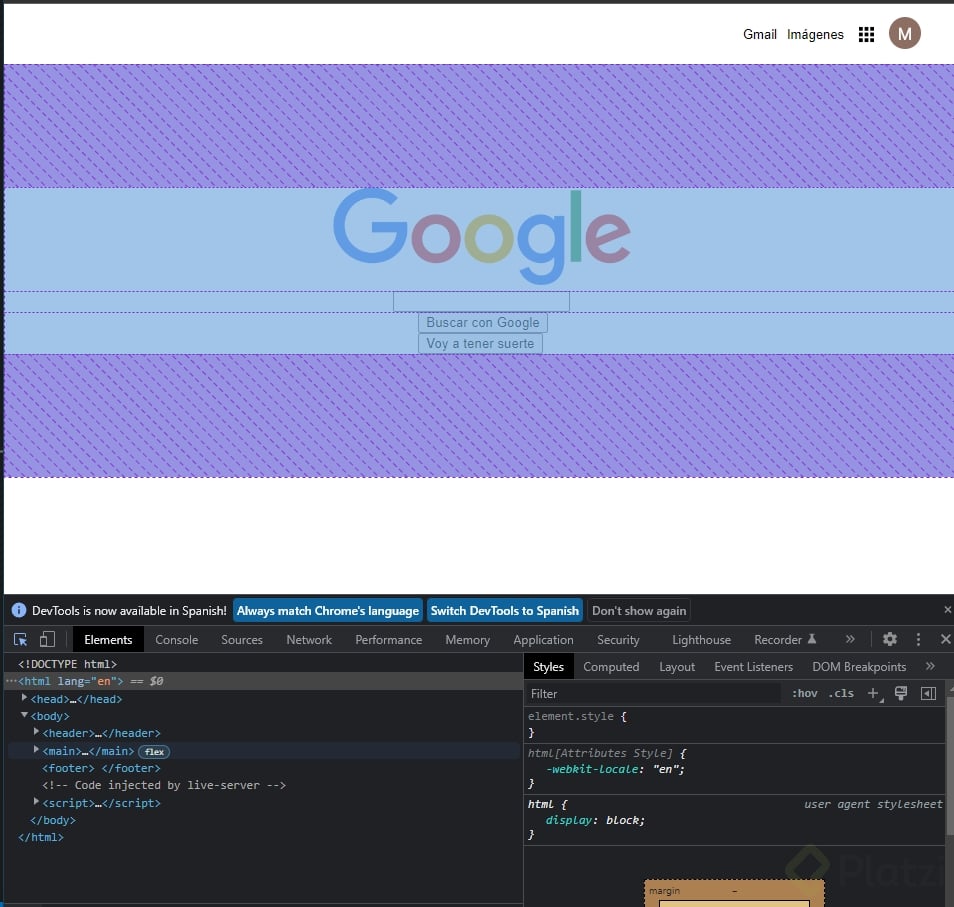Toggle the computed styles sidebar icon
Screen dimensions: 954x907
(x=928, y=693)
